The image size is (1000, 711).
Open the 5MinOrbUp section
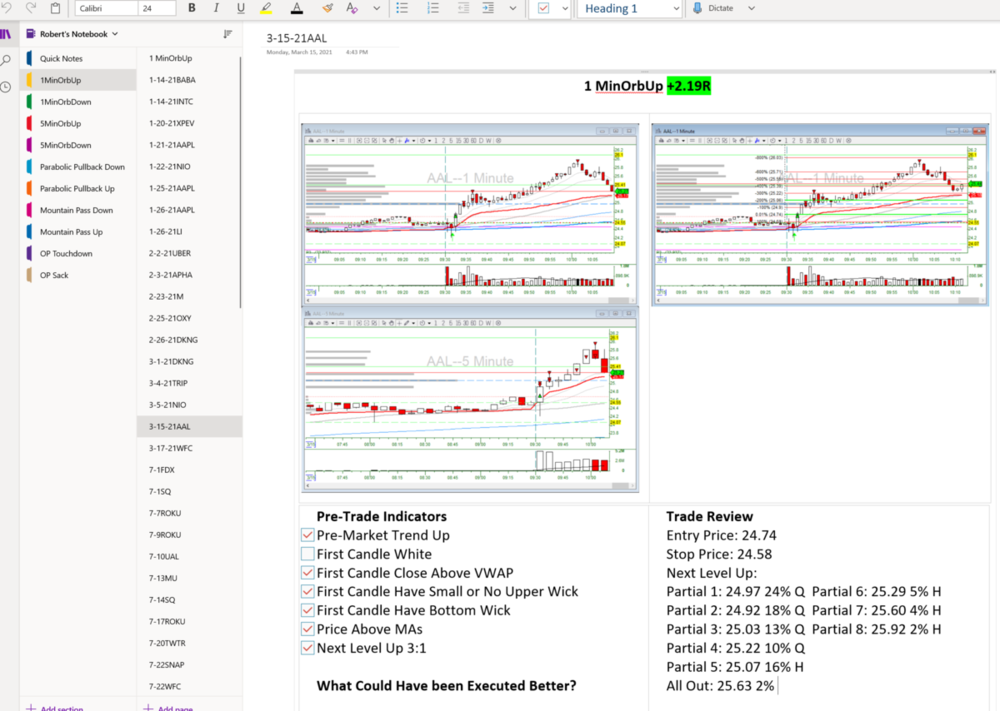click(61, 124)
